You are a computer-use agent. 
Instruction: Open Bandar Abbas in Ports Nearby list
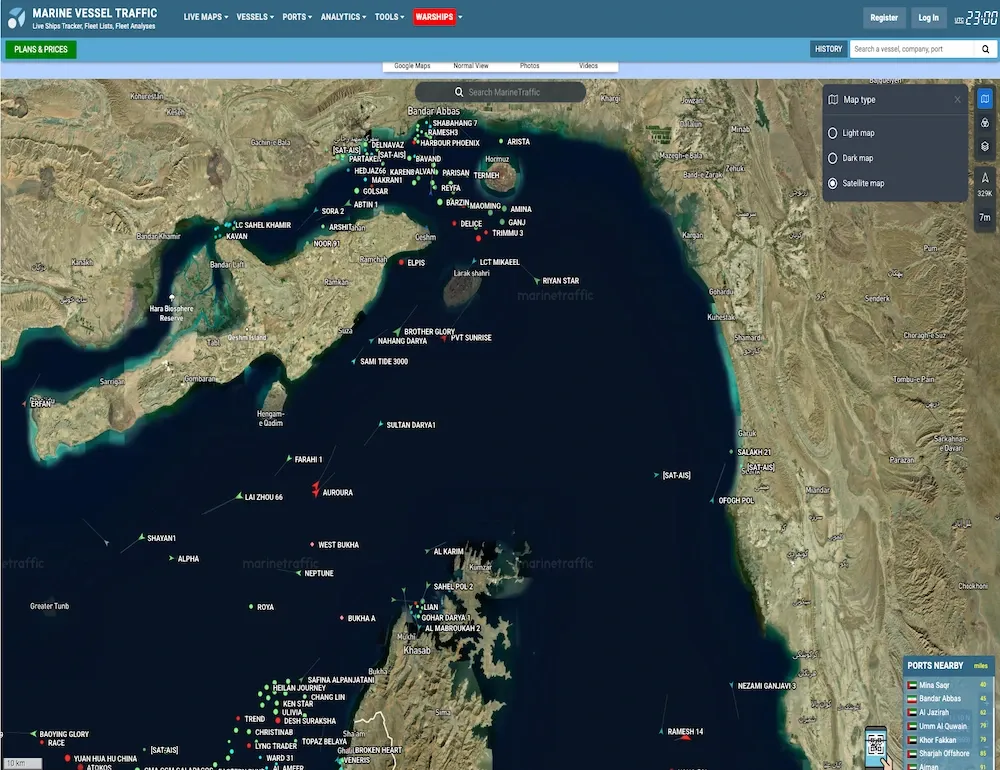[x=940, y=698]
